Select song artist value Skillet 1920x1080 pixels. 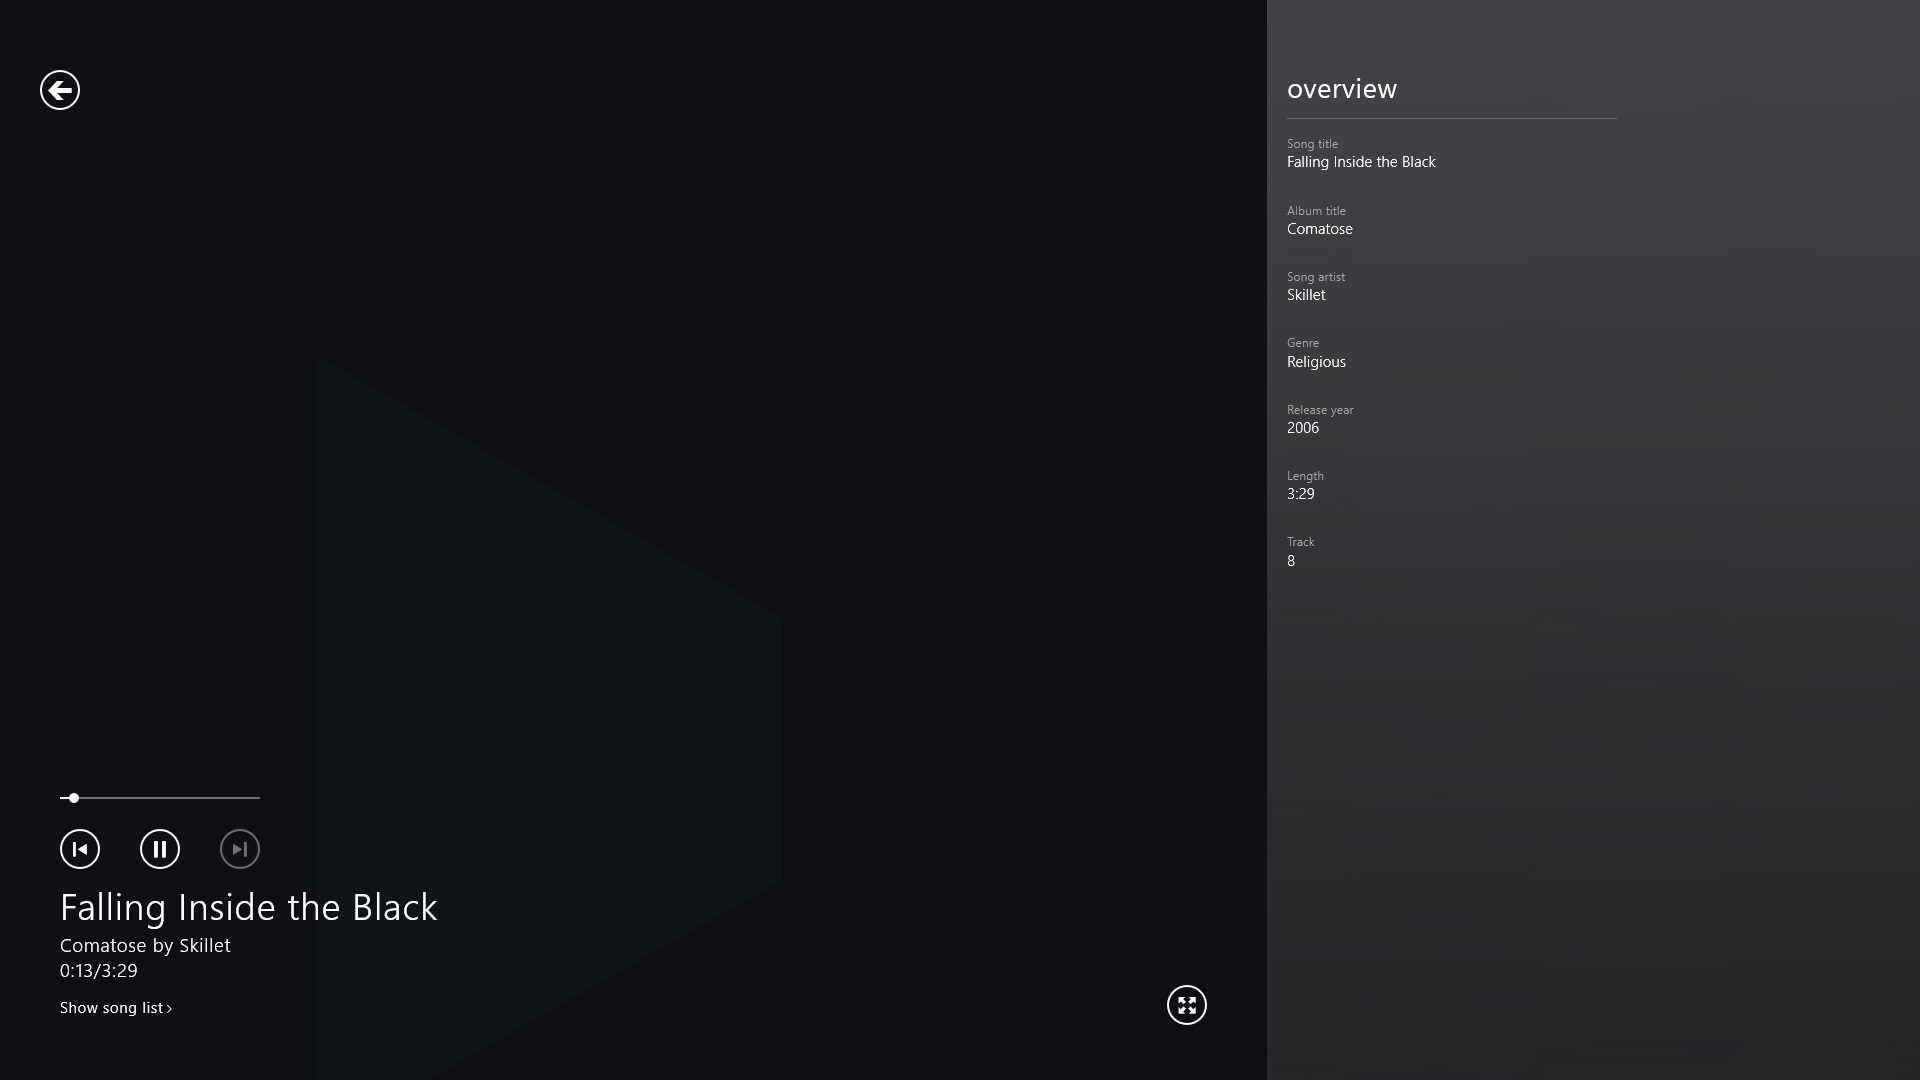point(1306,295)
